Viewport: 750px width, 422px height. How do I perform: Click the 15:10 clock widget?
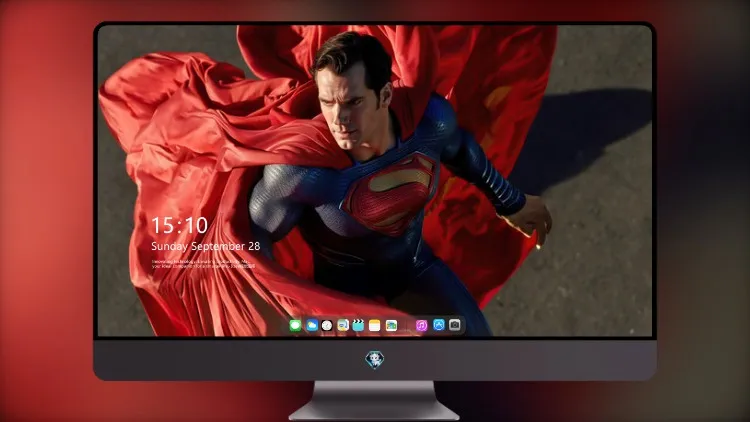(179, 225)
